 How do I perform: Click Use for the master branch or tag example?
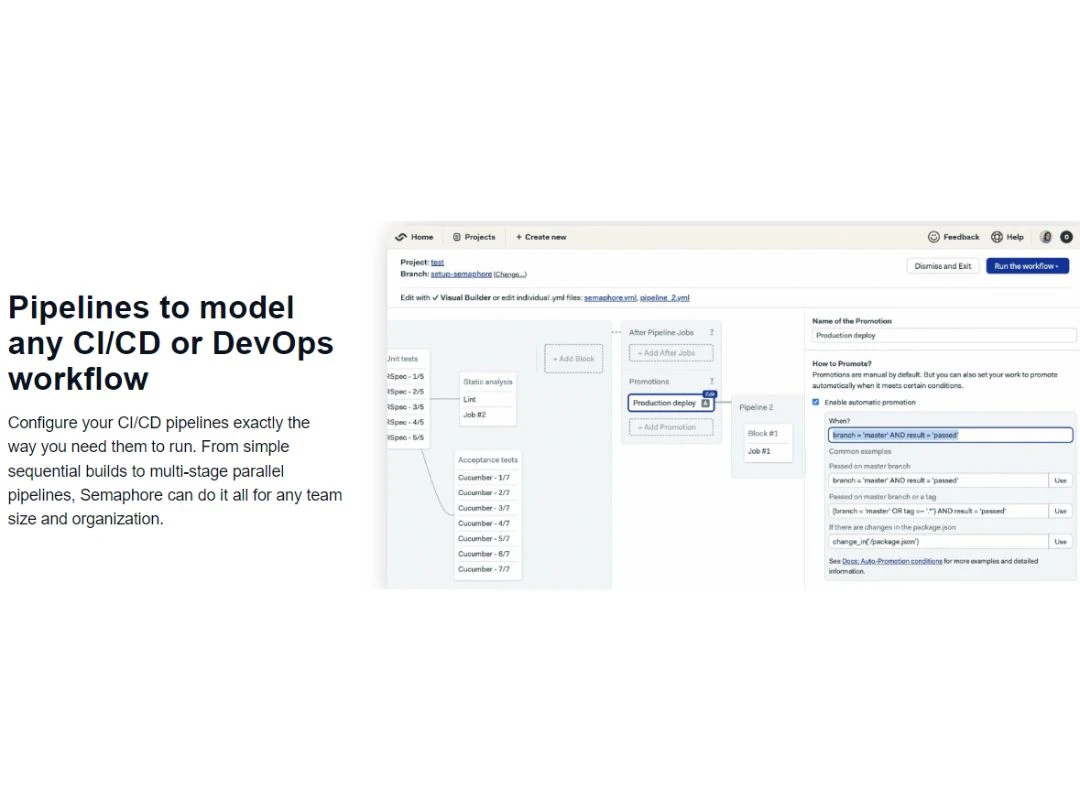(x=1060, y=511)
